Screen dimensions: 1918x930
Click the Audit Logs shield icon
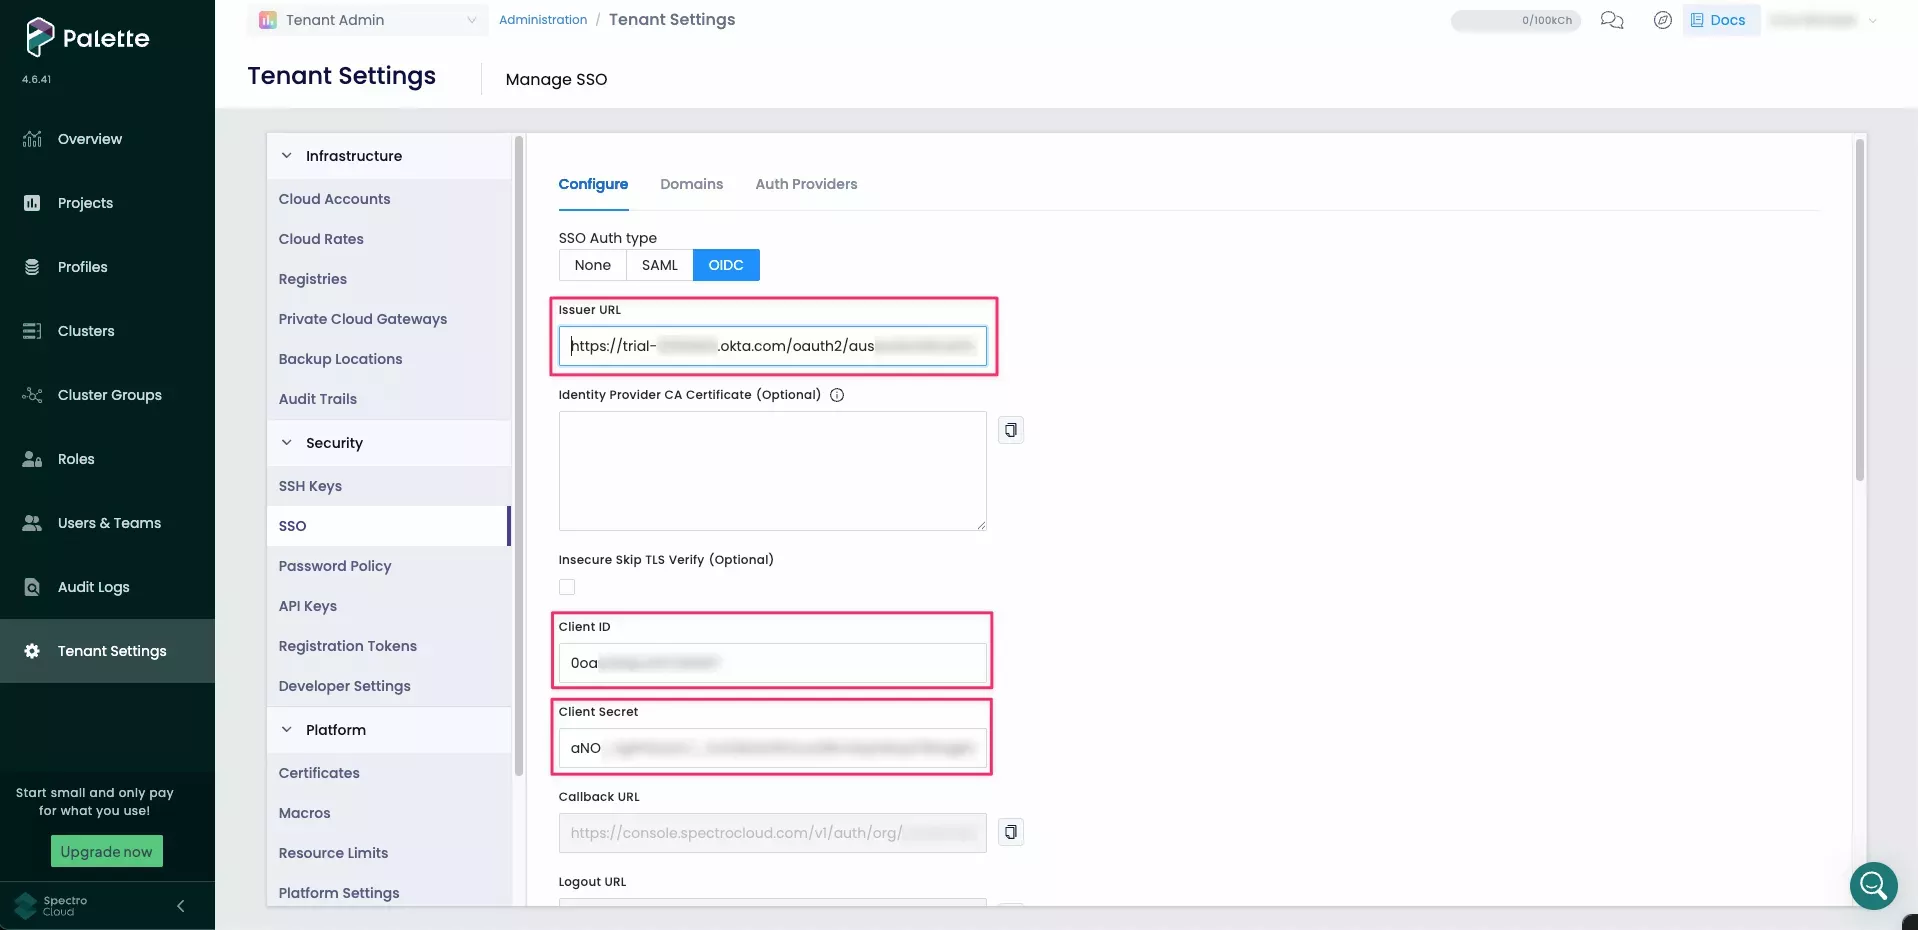tap(32, 587)
